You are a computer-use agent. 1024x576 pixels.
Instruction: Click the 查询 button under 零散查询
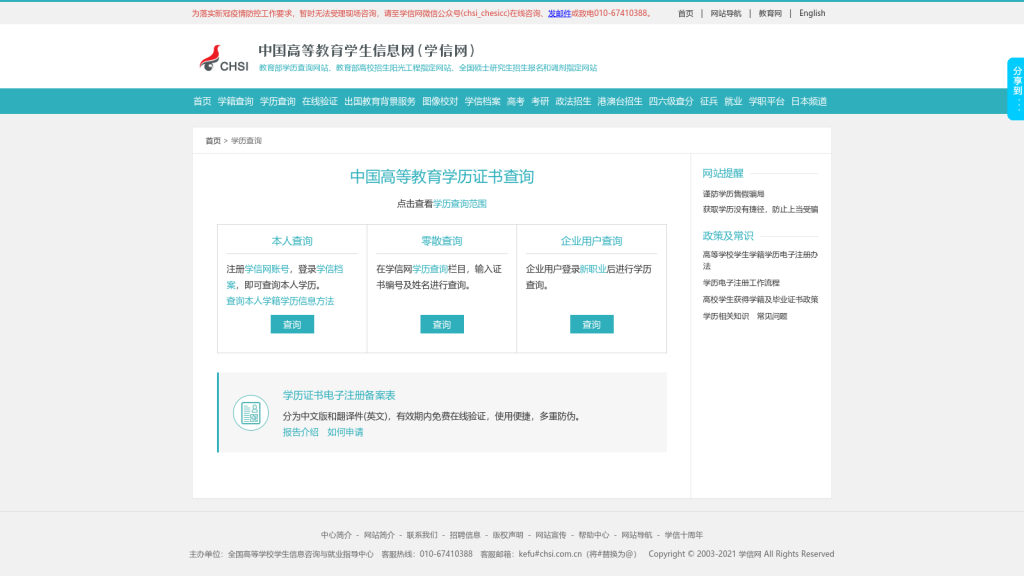coord(442,325)
